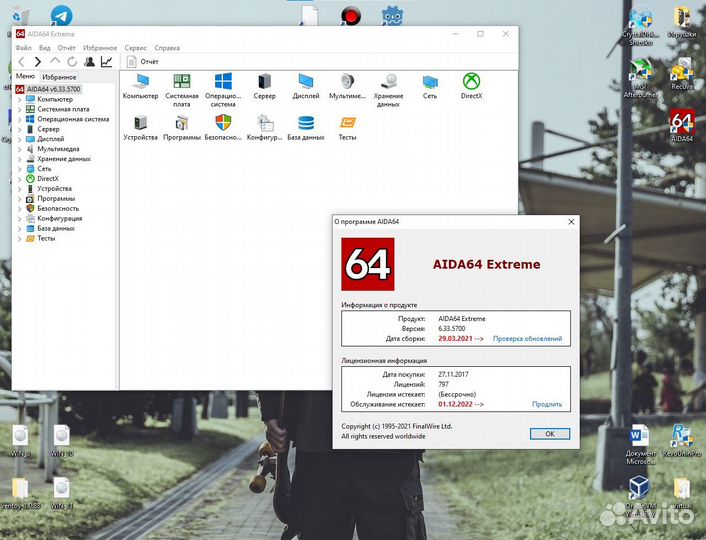Select Конфигурация in the sidebar tree
The height and width of the screenshot is (540, 706).
pyautogui.click(x=59, y=218)
